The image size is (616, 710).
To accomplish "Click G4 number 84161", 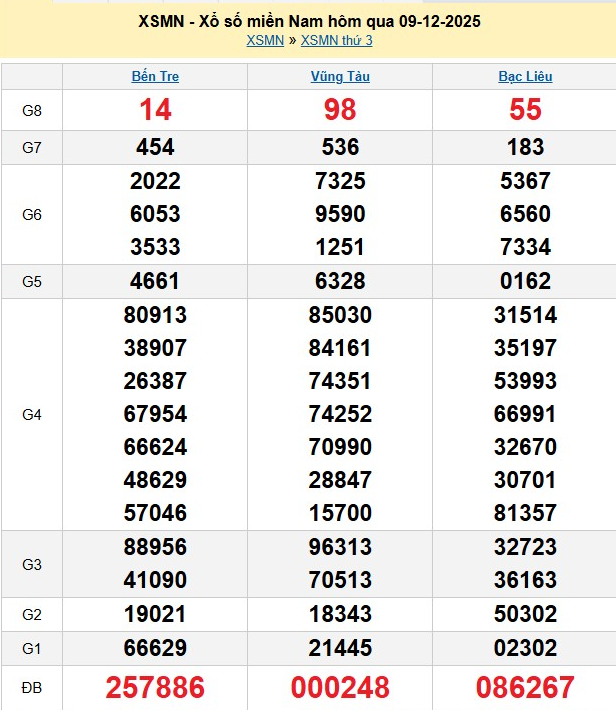I will click(340, 348).
